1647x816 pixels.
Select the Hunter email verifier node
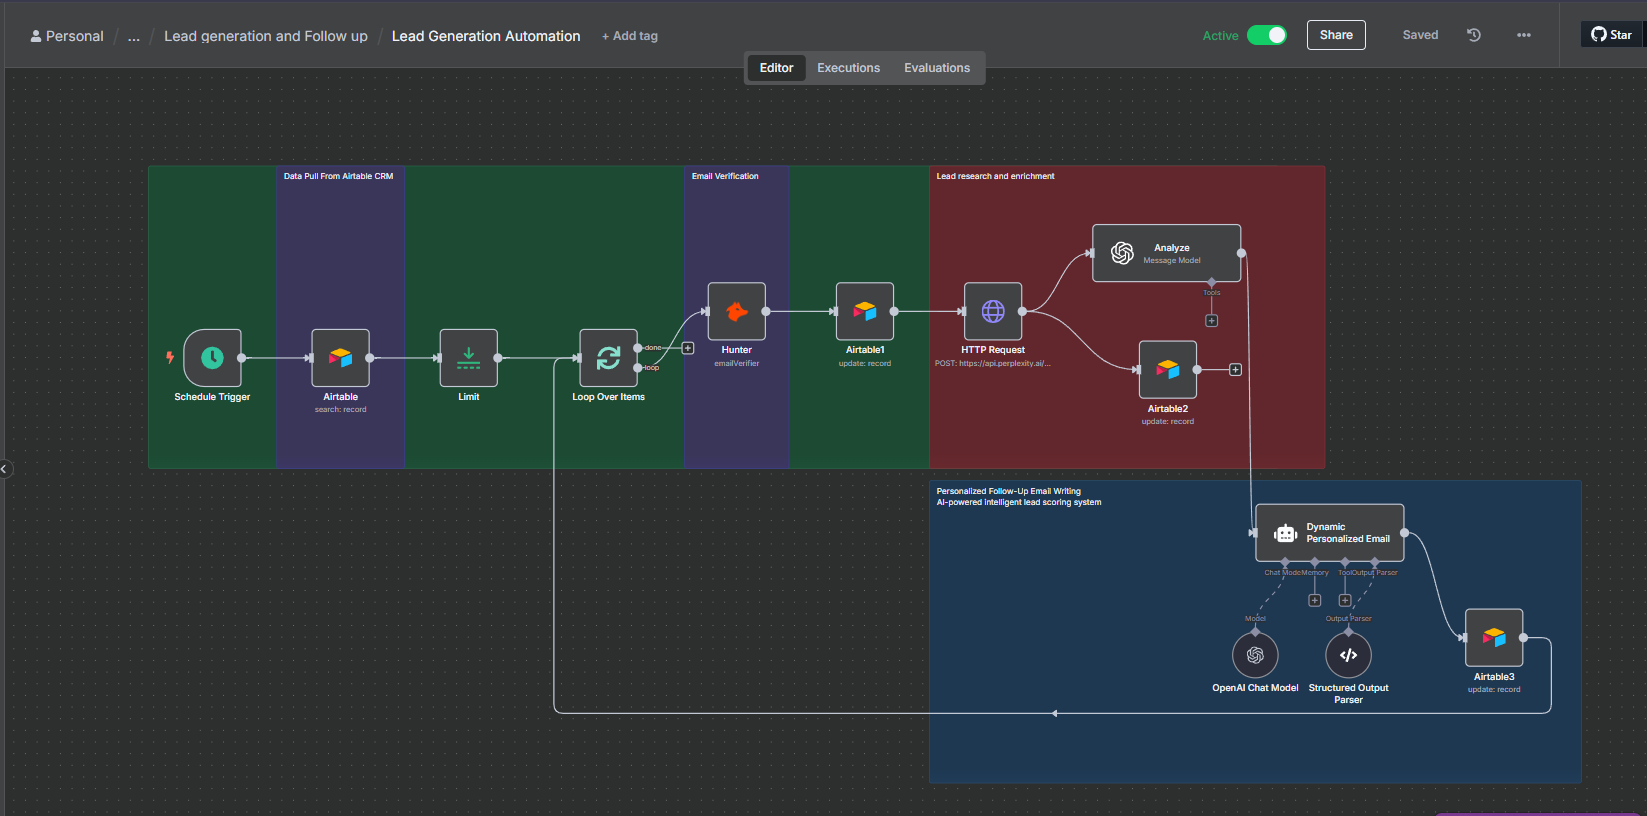pos(736,312)
